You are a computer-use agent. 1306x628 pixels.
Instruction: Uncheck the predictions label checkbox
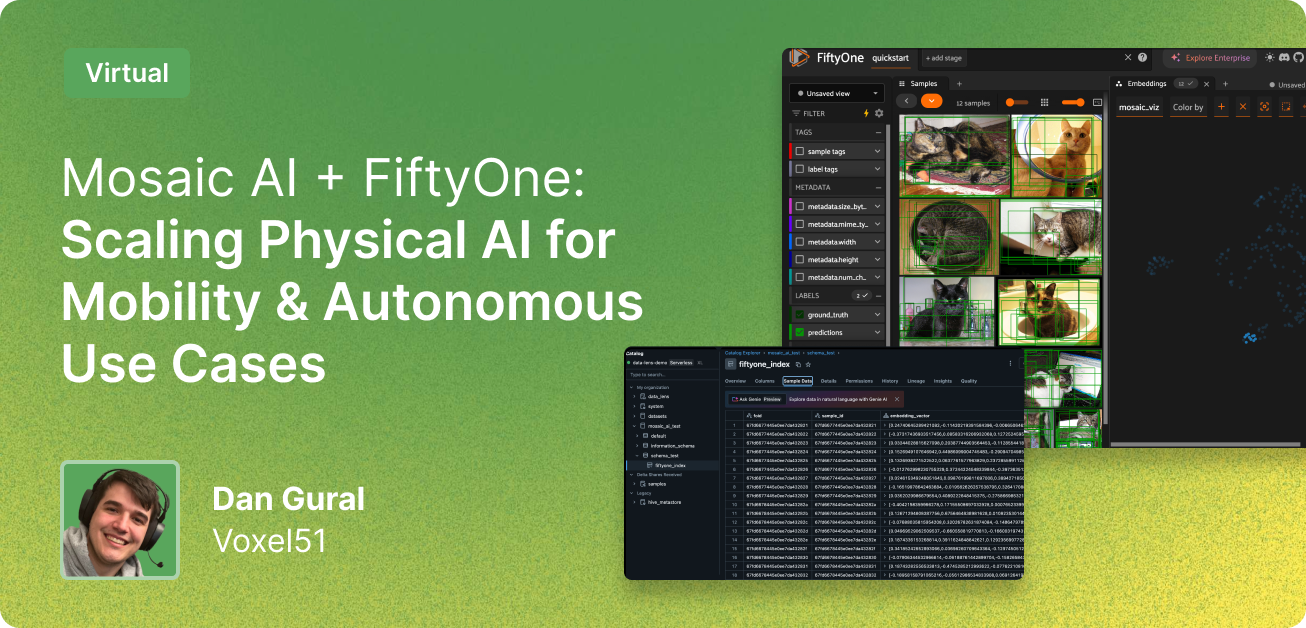coord(800,332)
